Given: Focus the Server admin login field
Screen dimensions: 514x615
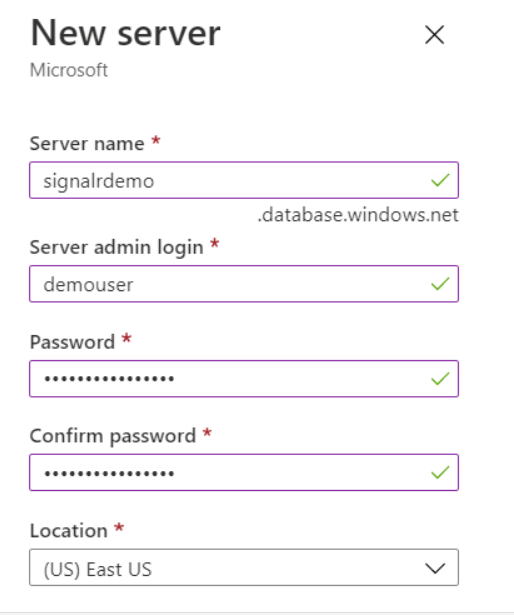Looking at the screenshot, I should click(x=244, y=284).
